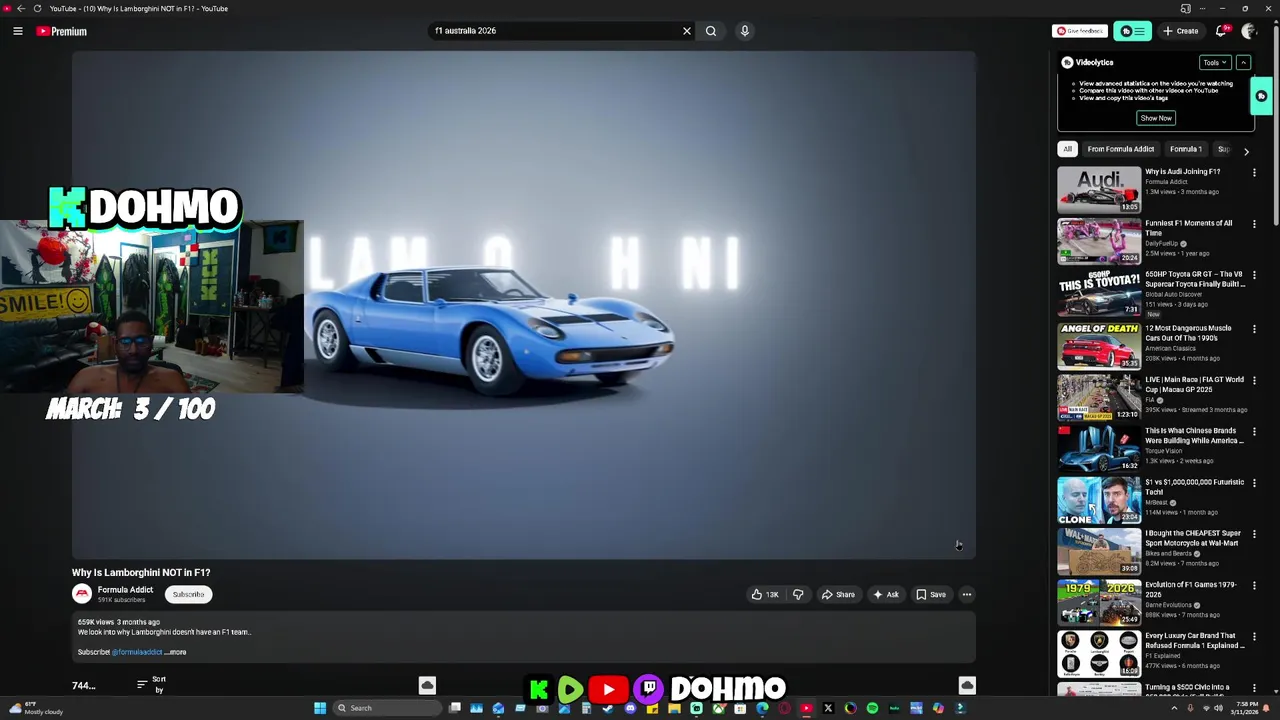Show hidden system tray icons chevron

click(x=1174, y=708)
